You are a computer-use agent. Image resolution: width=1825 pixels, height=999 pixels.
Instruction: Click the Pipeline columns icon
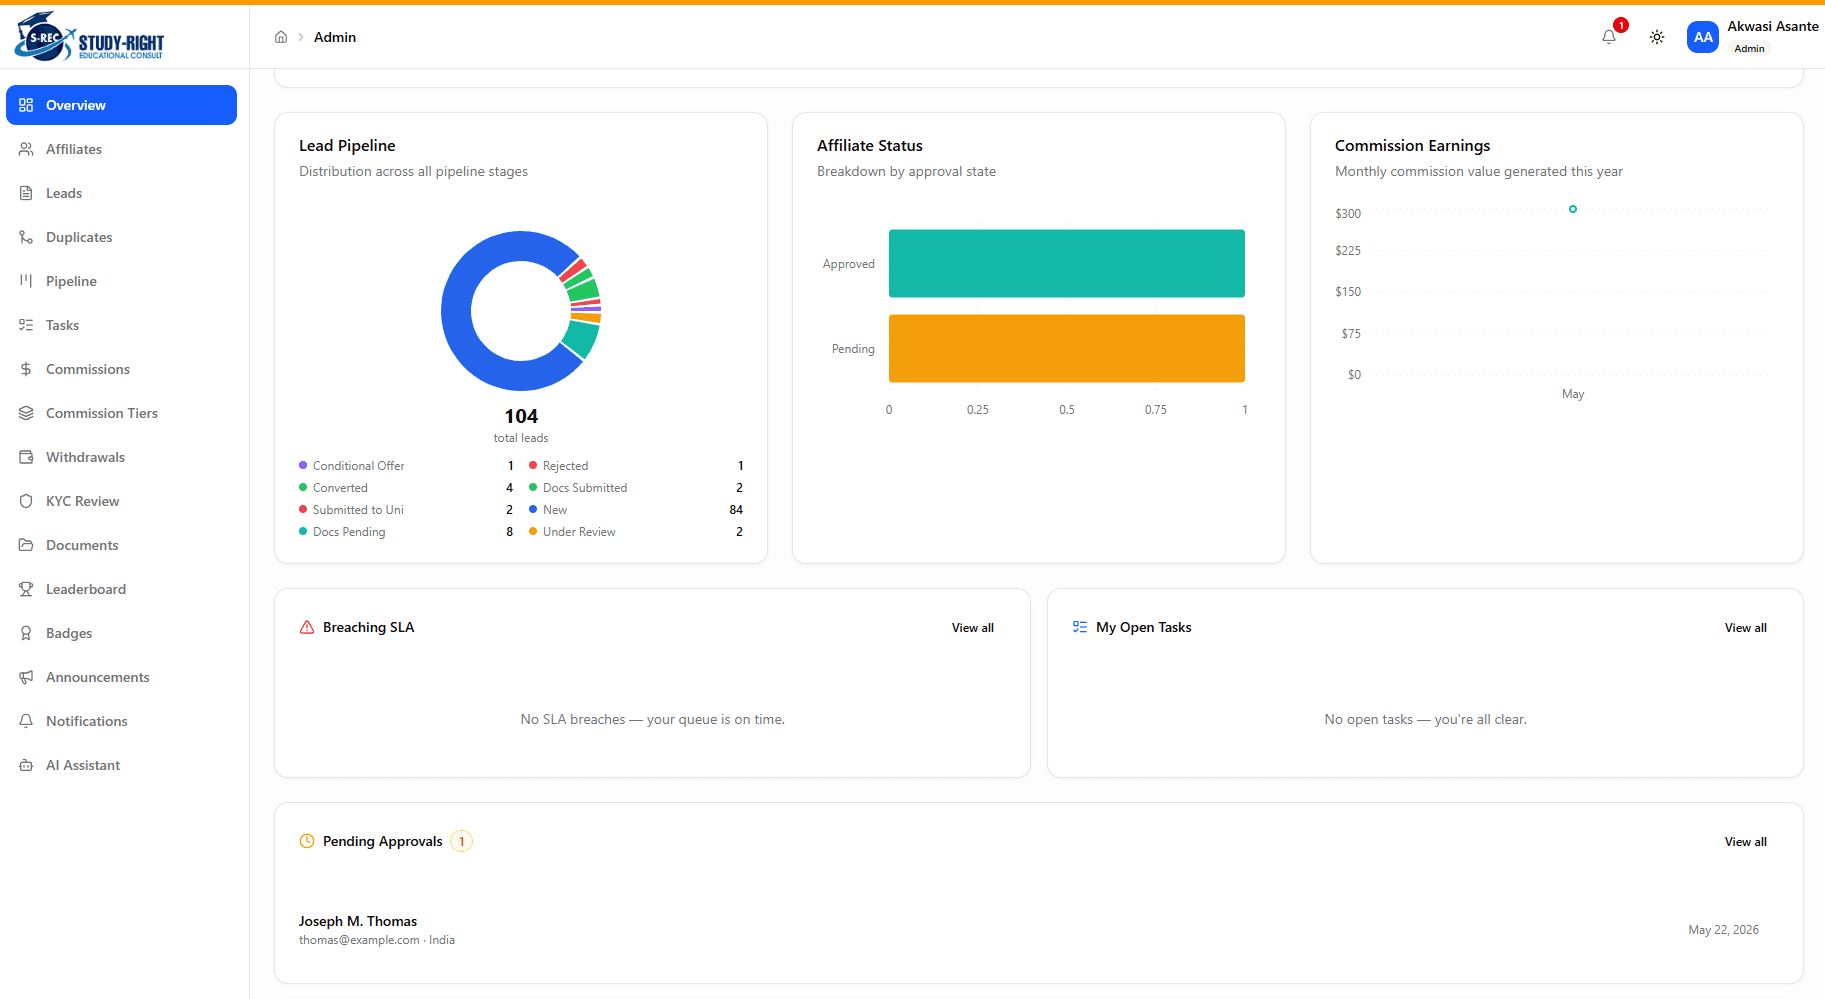click(x=26, y=281)
